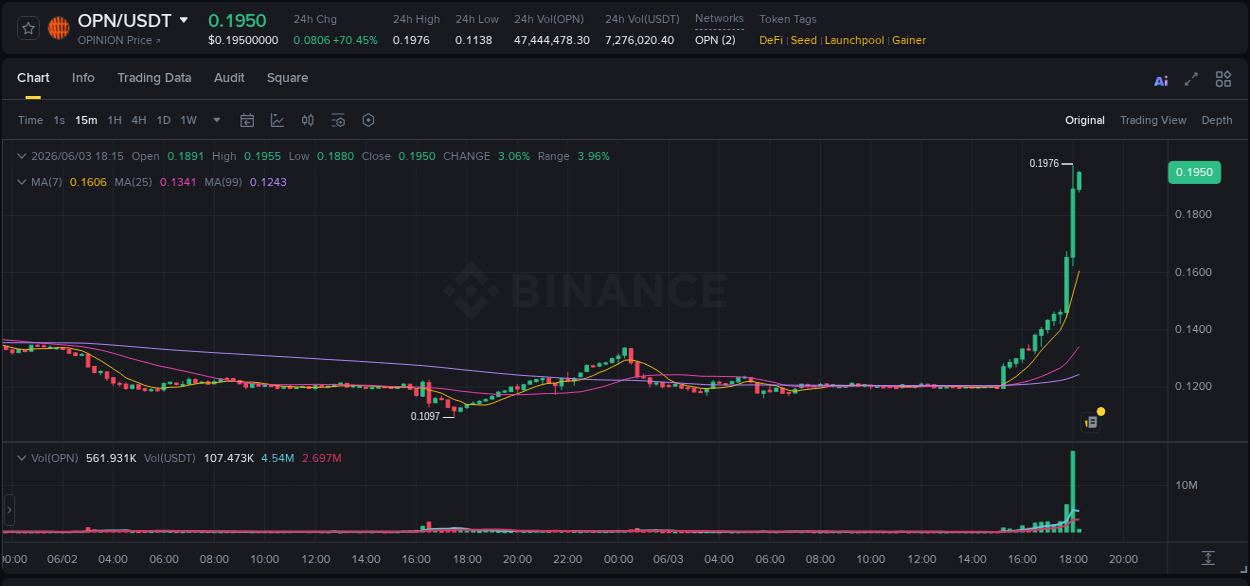Image resolution: width=1250 pixels, height=586 pixels.
Task: Click the MA(25) indicator label
Action: pyautogui.click(x=132, y=182)
